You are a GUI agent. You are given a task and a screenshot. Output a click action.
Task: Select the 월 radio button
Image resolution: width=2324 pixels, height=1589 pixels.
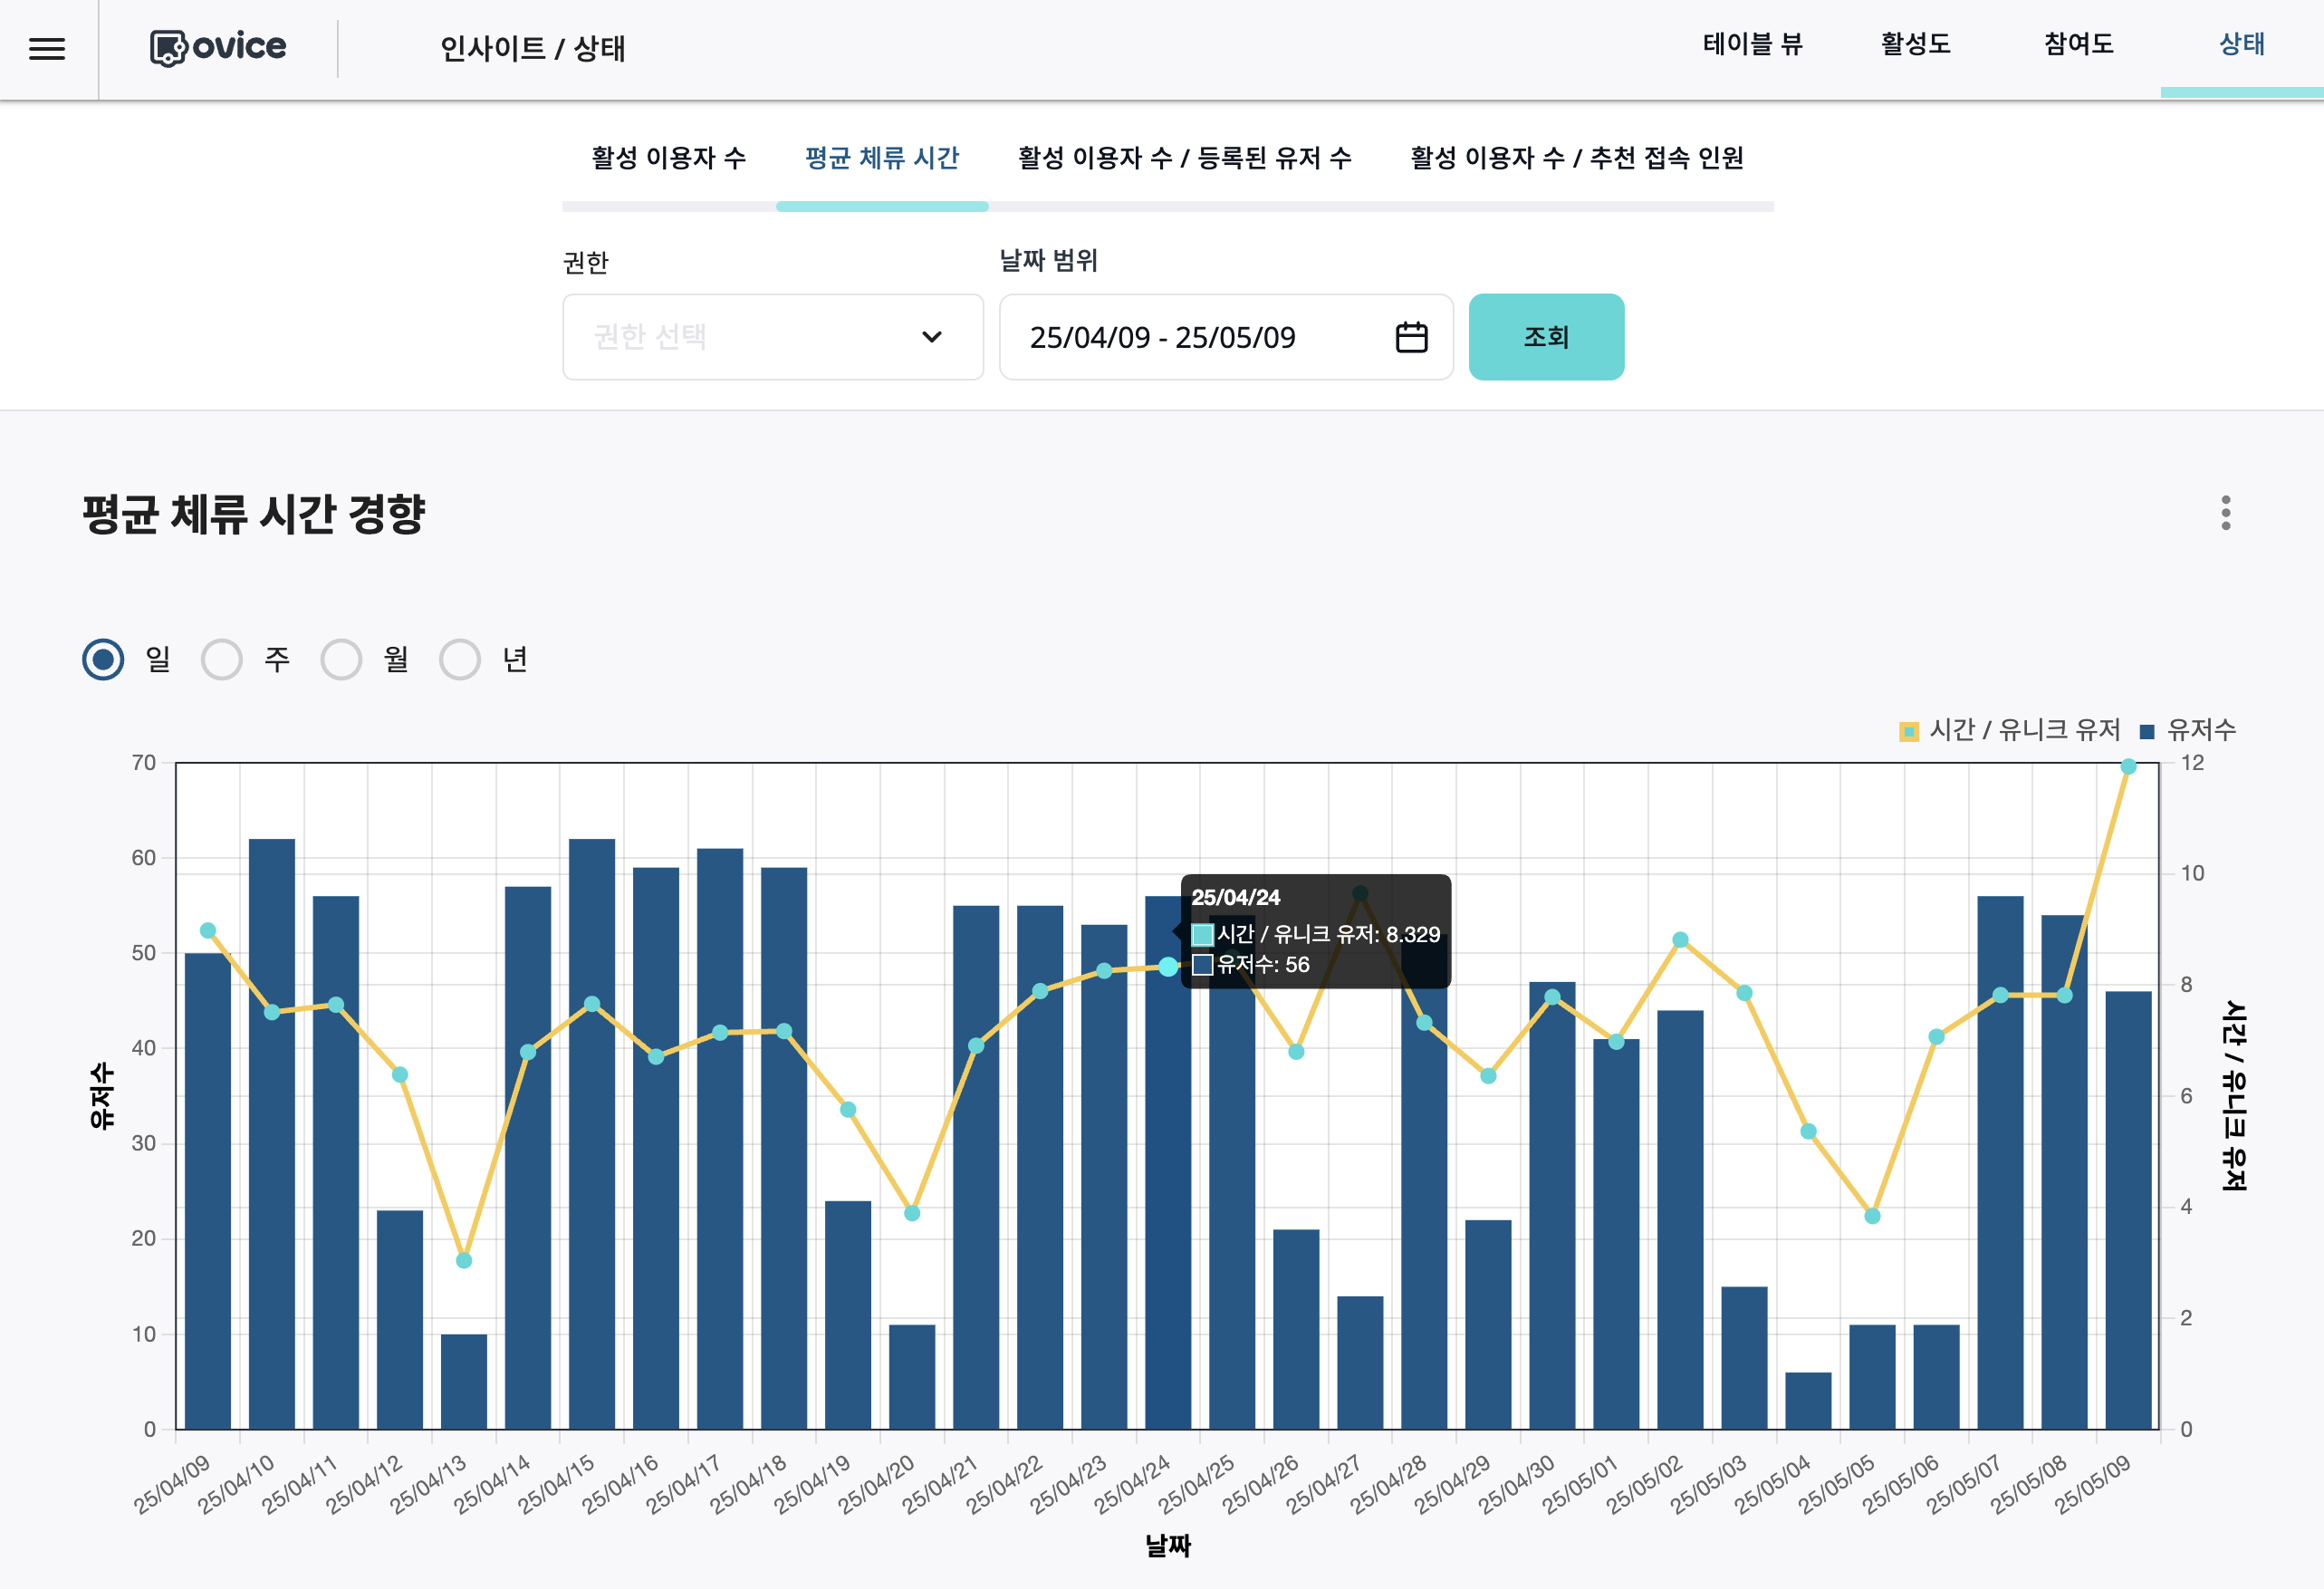(x=341, y=659)
